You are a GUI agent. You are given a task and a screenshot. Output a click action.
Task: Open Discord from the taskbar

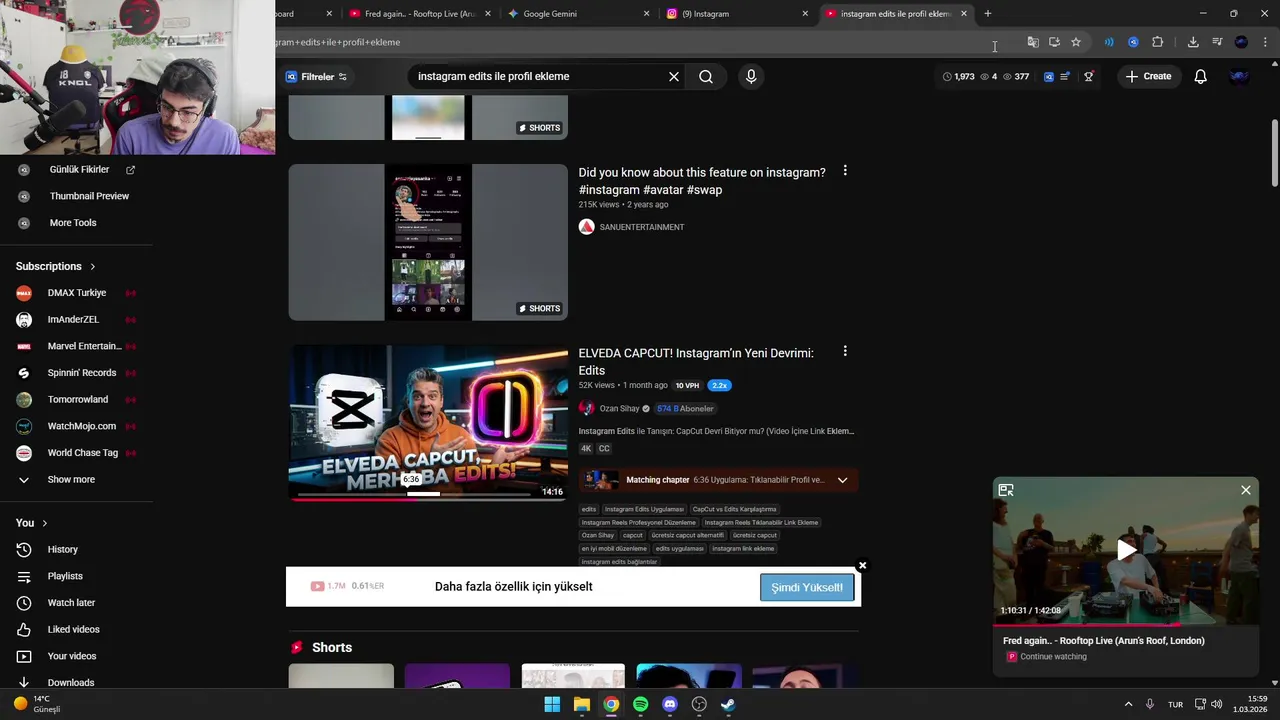click(670, 704)
